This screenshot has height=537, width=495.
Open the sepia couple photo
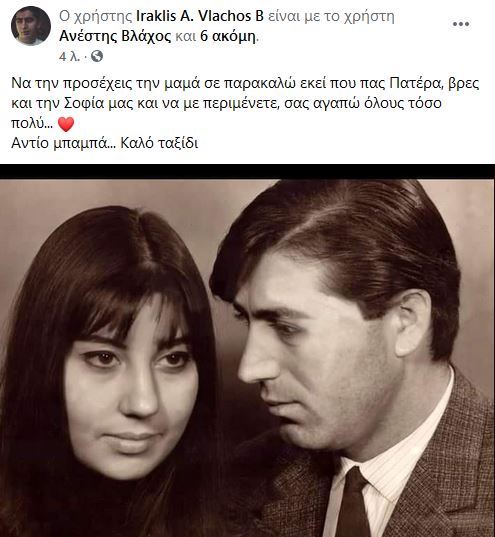point(247,358)
